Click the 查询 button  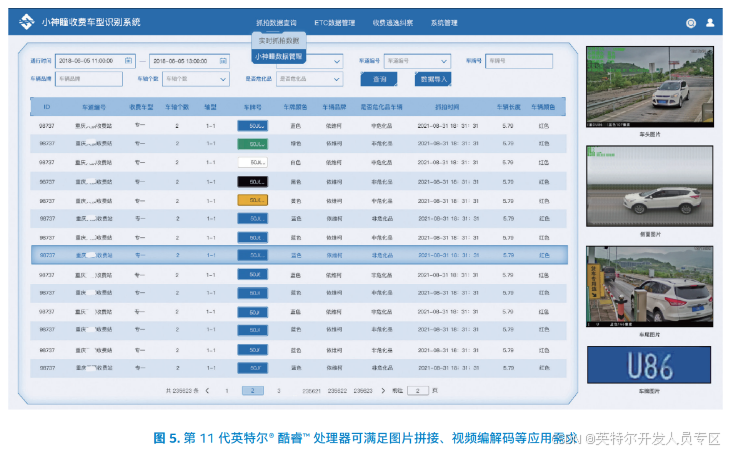[x=379, y=79]
